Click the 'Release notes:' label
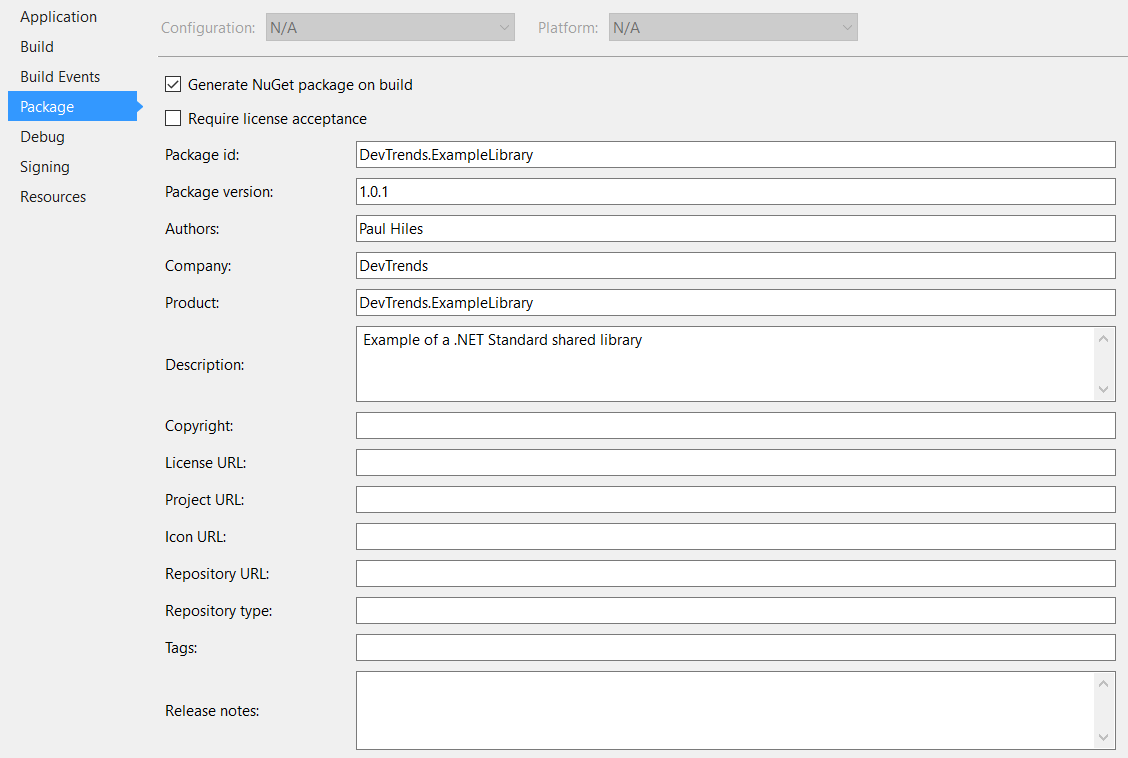Viewport: 1128px width, 758px height. tap(212, 711)
